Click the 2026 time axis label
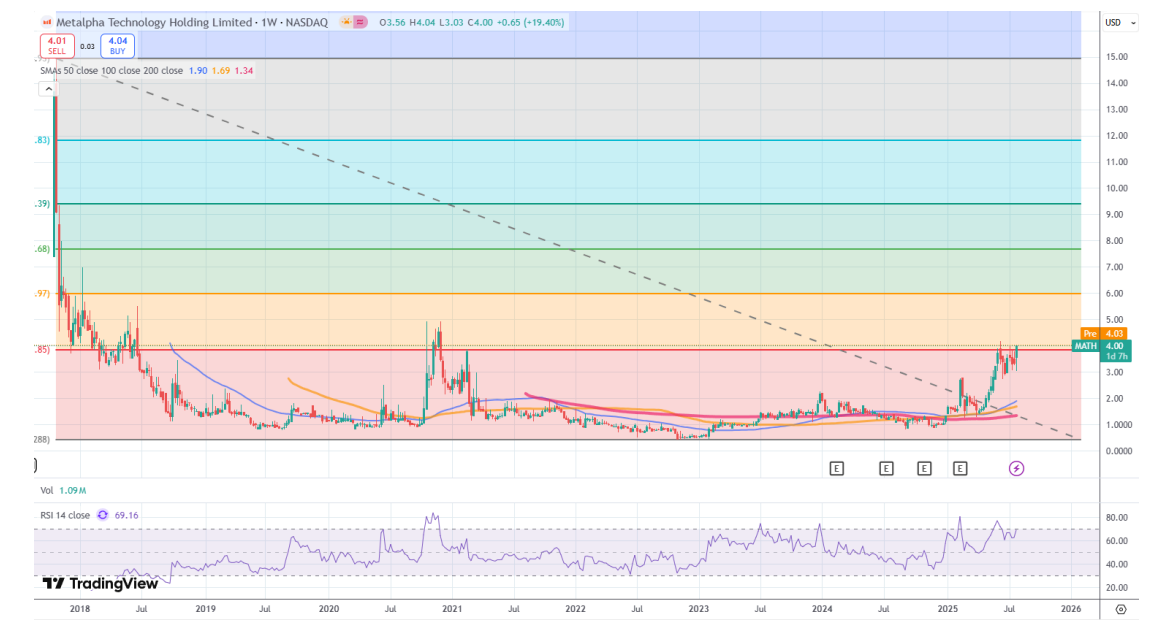 1071,609
